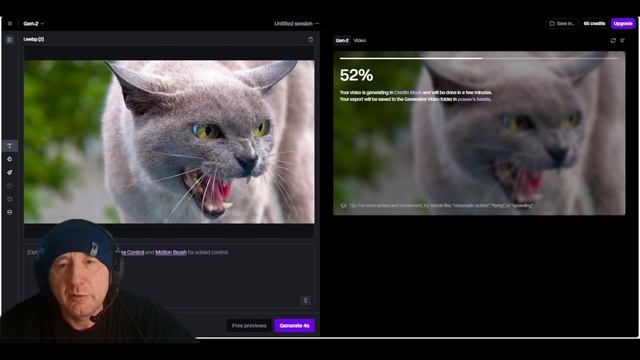The height and width of the screenshot is (360, 640).
Task: Select the input cat image thumbnail
Action: click(x=169, y=142)
